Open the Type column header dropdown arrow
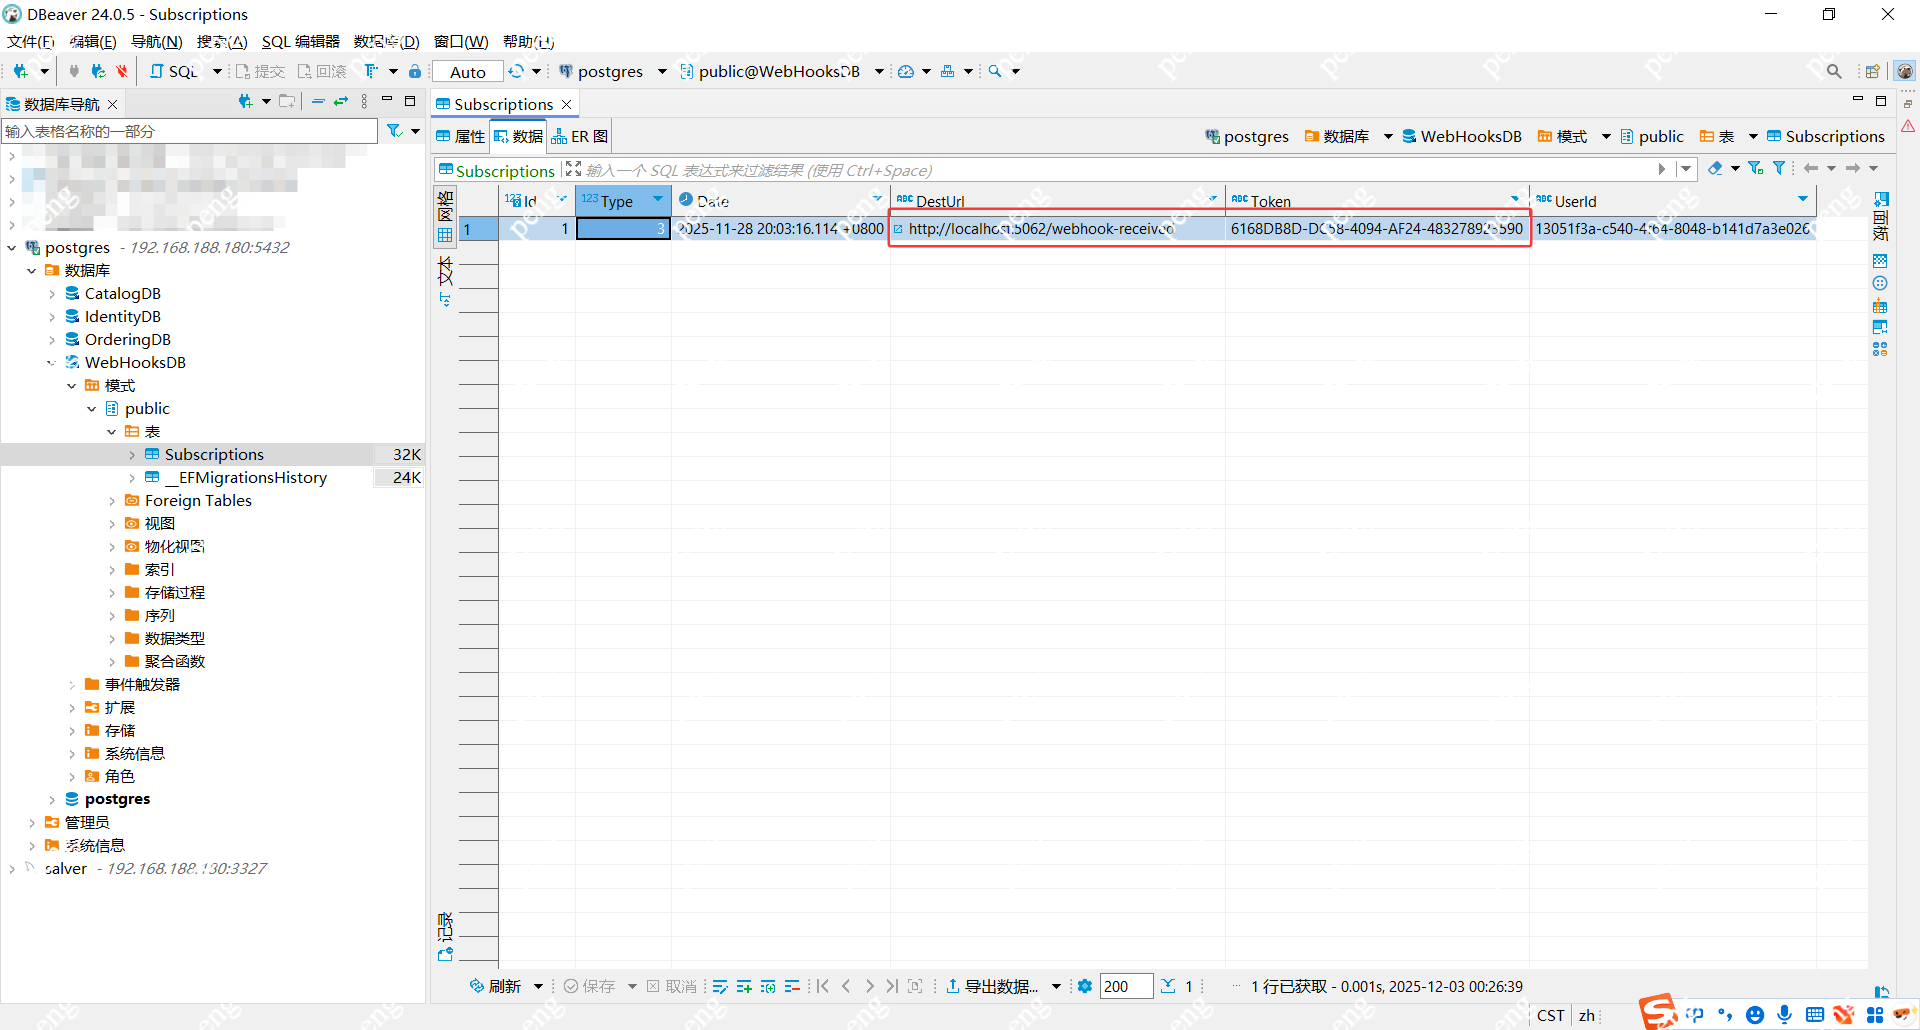 click(658, 200)
